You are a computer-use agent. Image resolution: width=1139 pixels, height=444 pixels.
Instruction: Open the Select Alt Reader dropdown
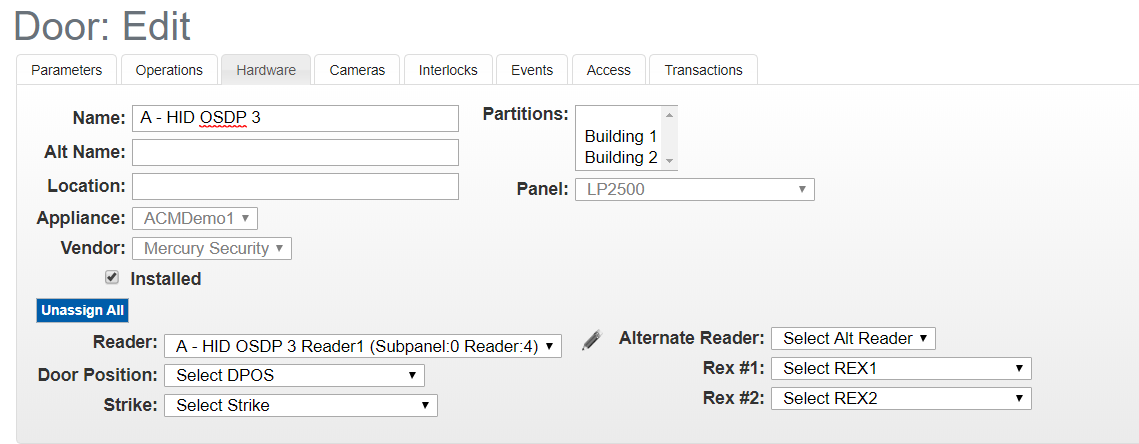click(854, 339)
